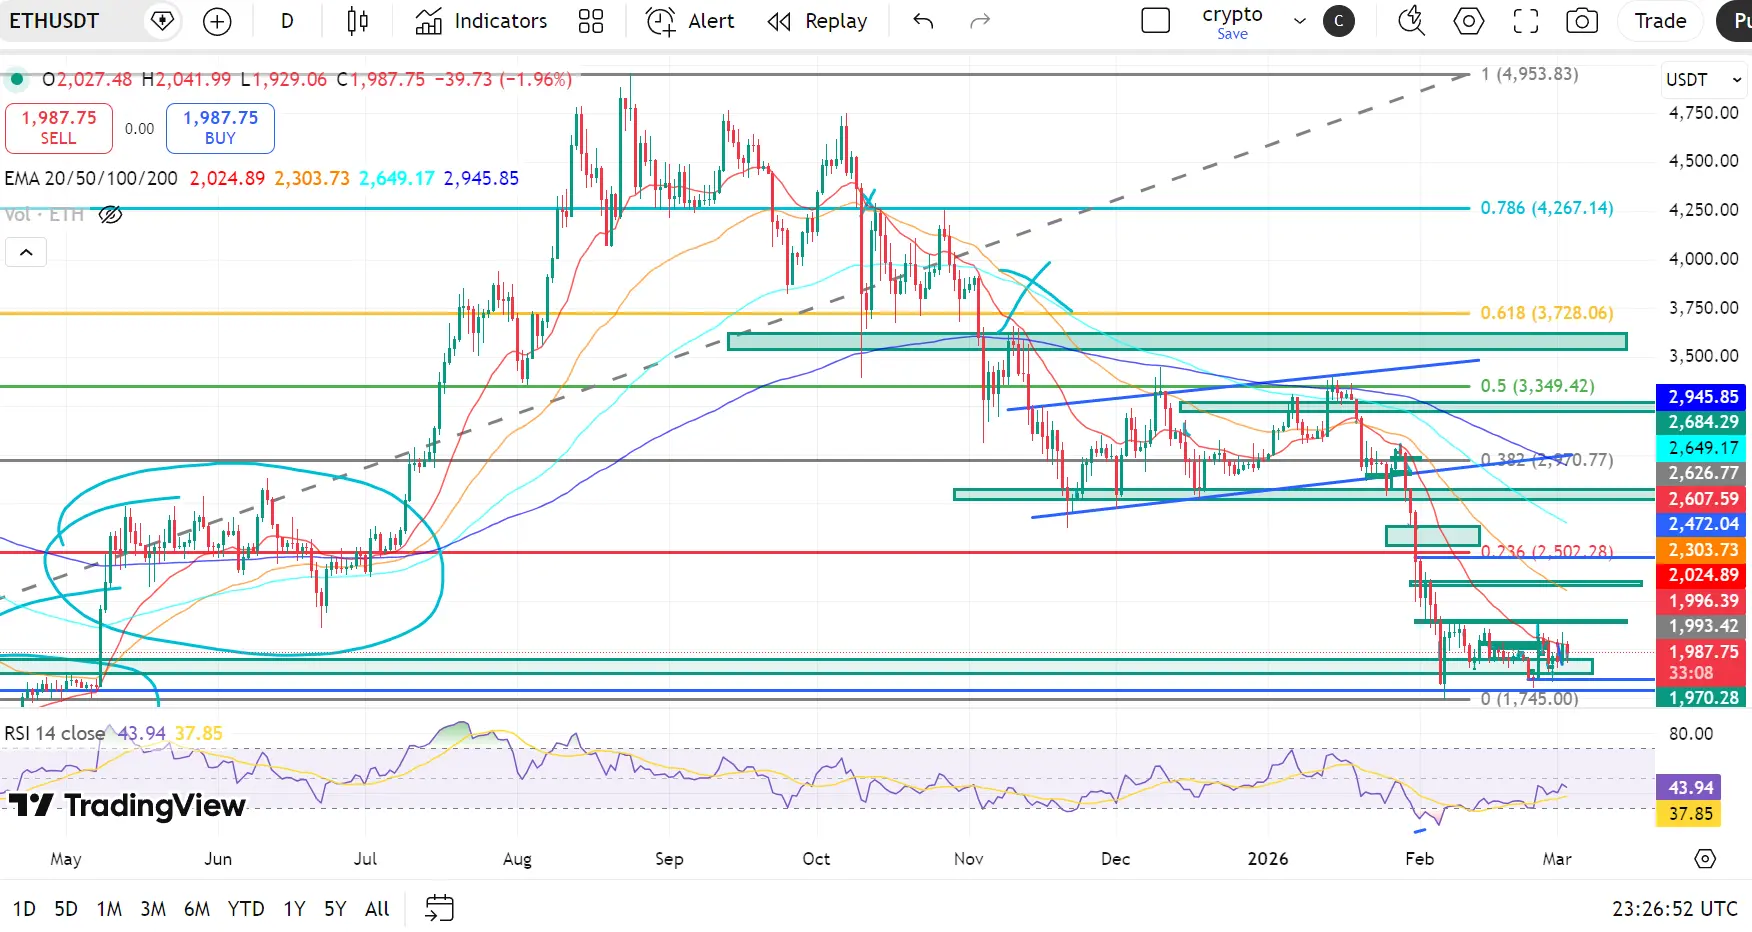Open the quick search lightning icon
The image size is (1752, 932).
coord(1411,21)
